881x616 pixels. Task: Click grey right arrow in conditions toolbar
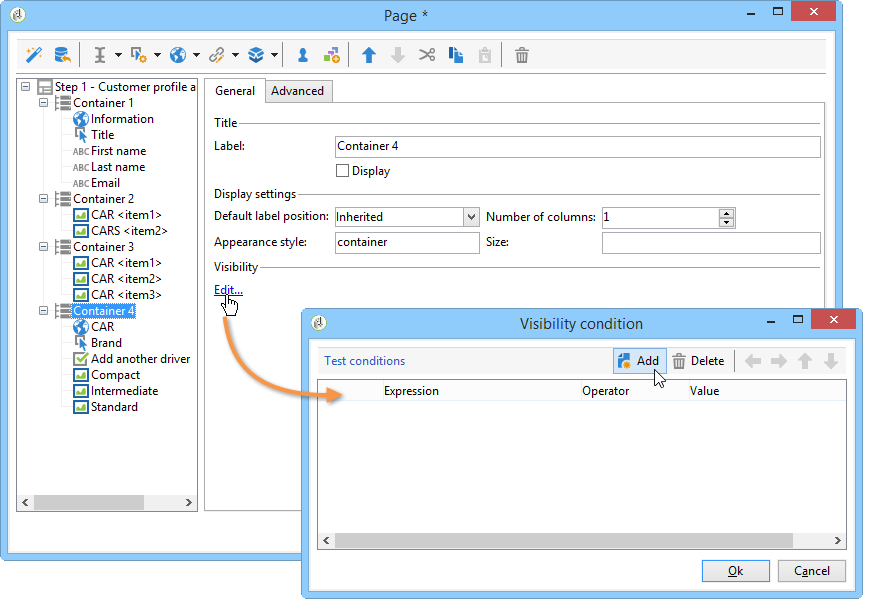[779, 361]
